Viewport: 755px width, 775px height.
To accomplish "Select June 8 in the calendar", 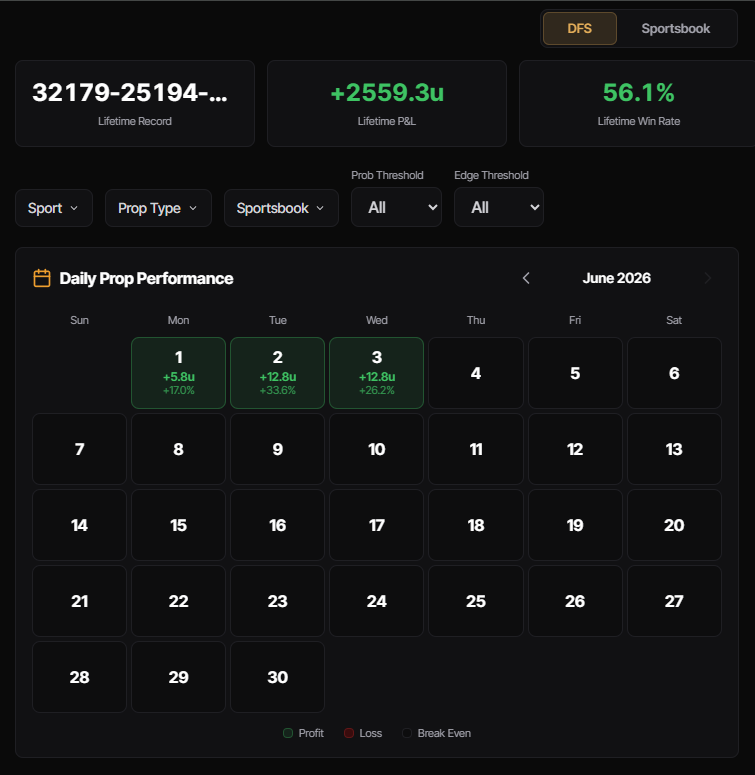I will click(x=178, y=449).
